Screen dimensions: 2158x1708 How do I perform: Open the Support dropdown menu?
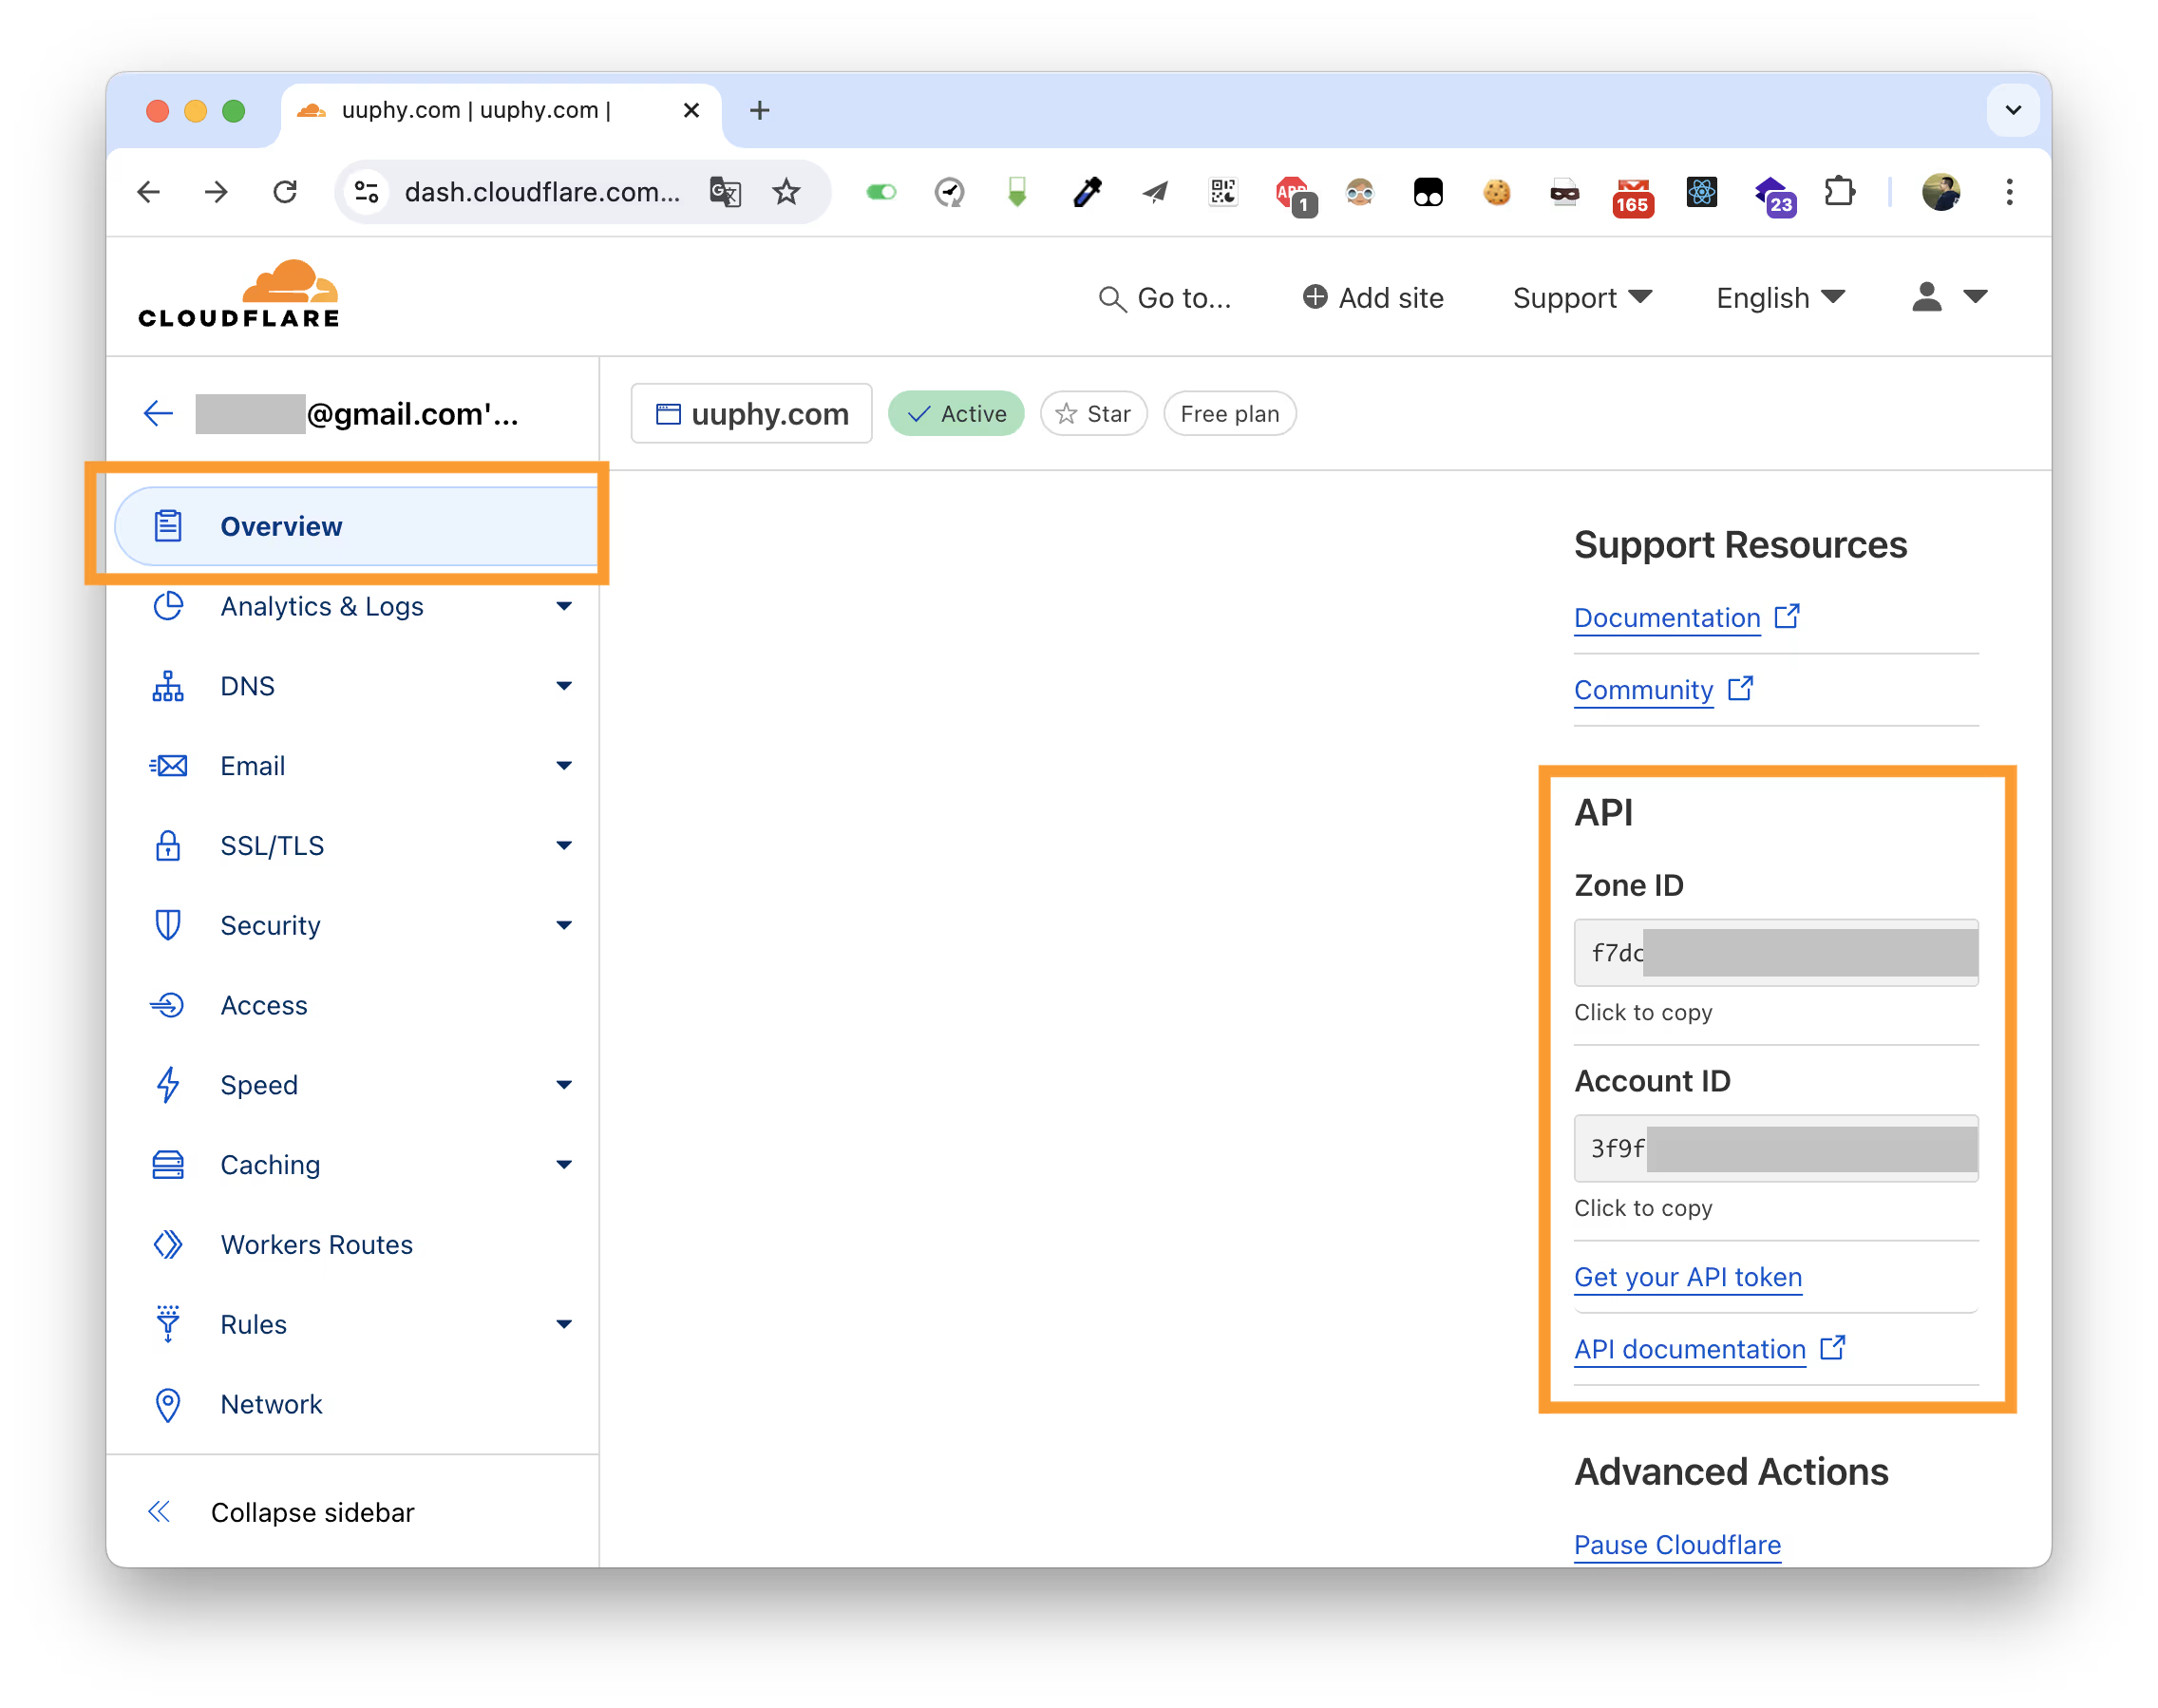pyautogui.click(x=1581, y=298)
